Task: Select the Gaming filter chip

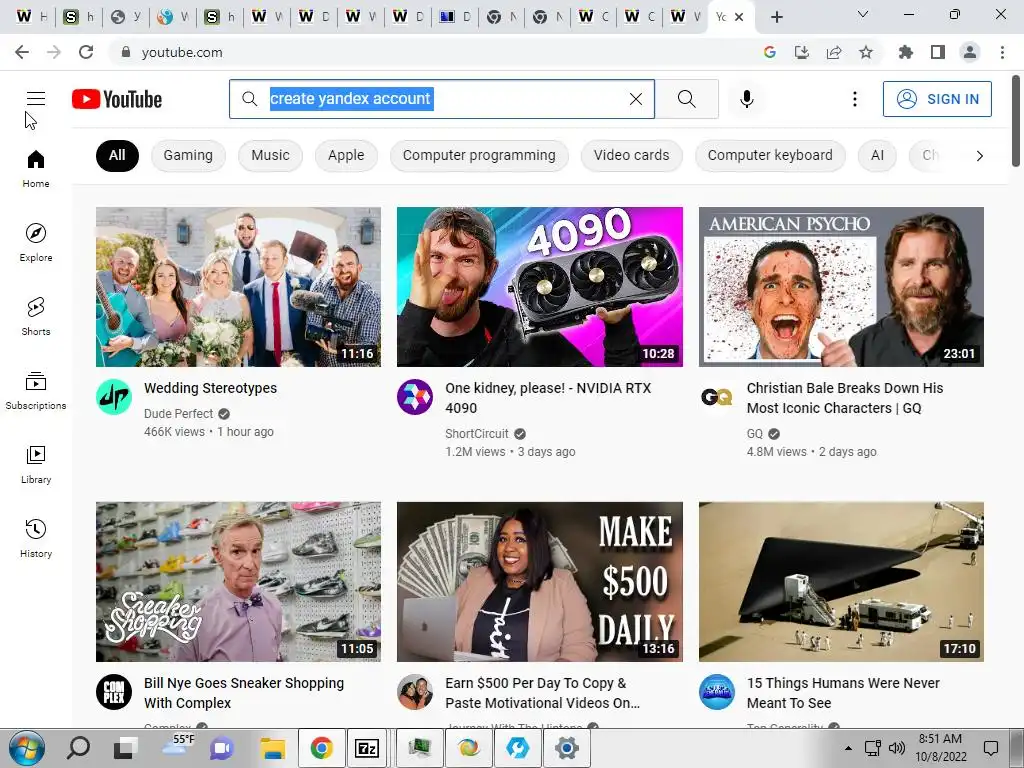Action: point(188,155)
